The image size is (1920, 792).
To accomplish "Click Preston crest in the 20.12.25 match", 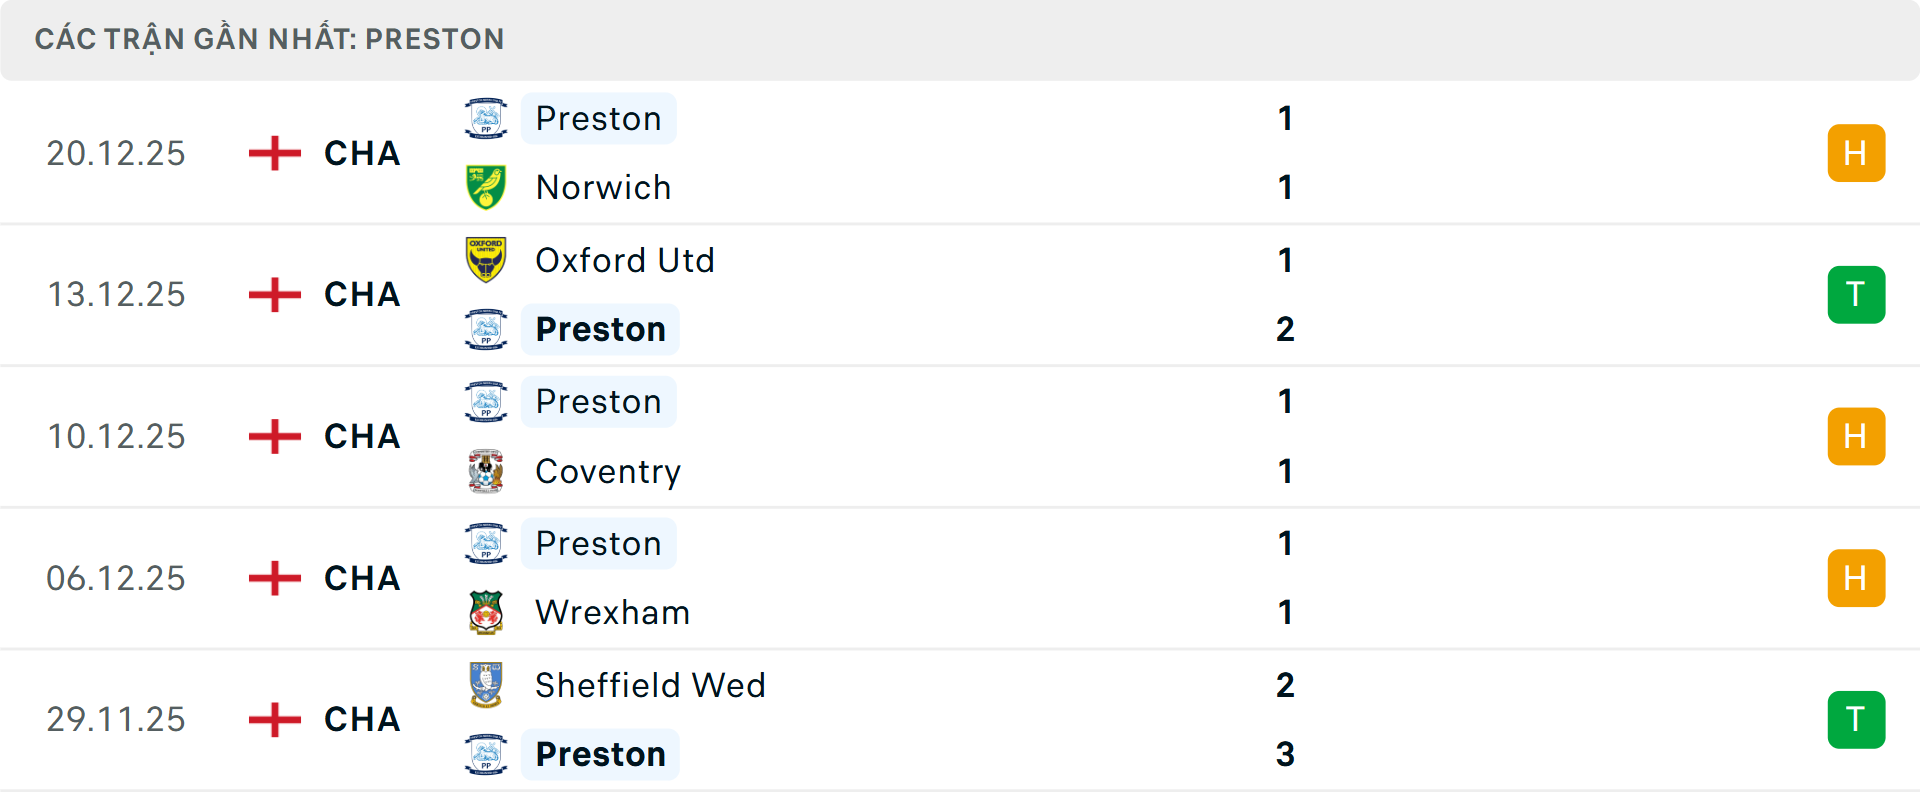I will coord(486,118).
